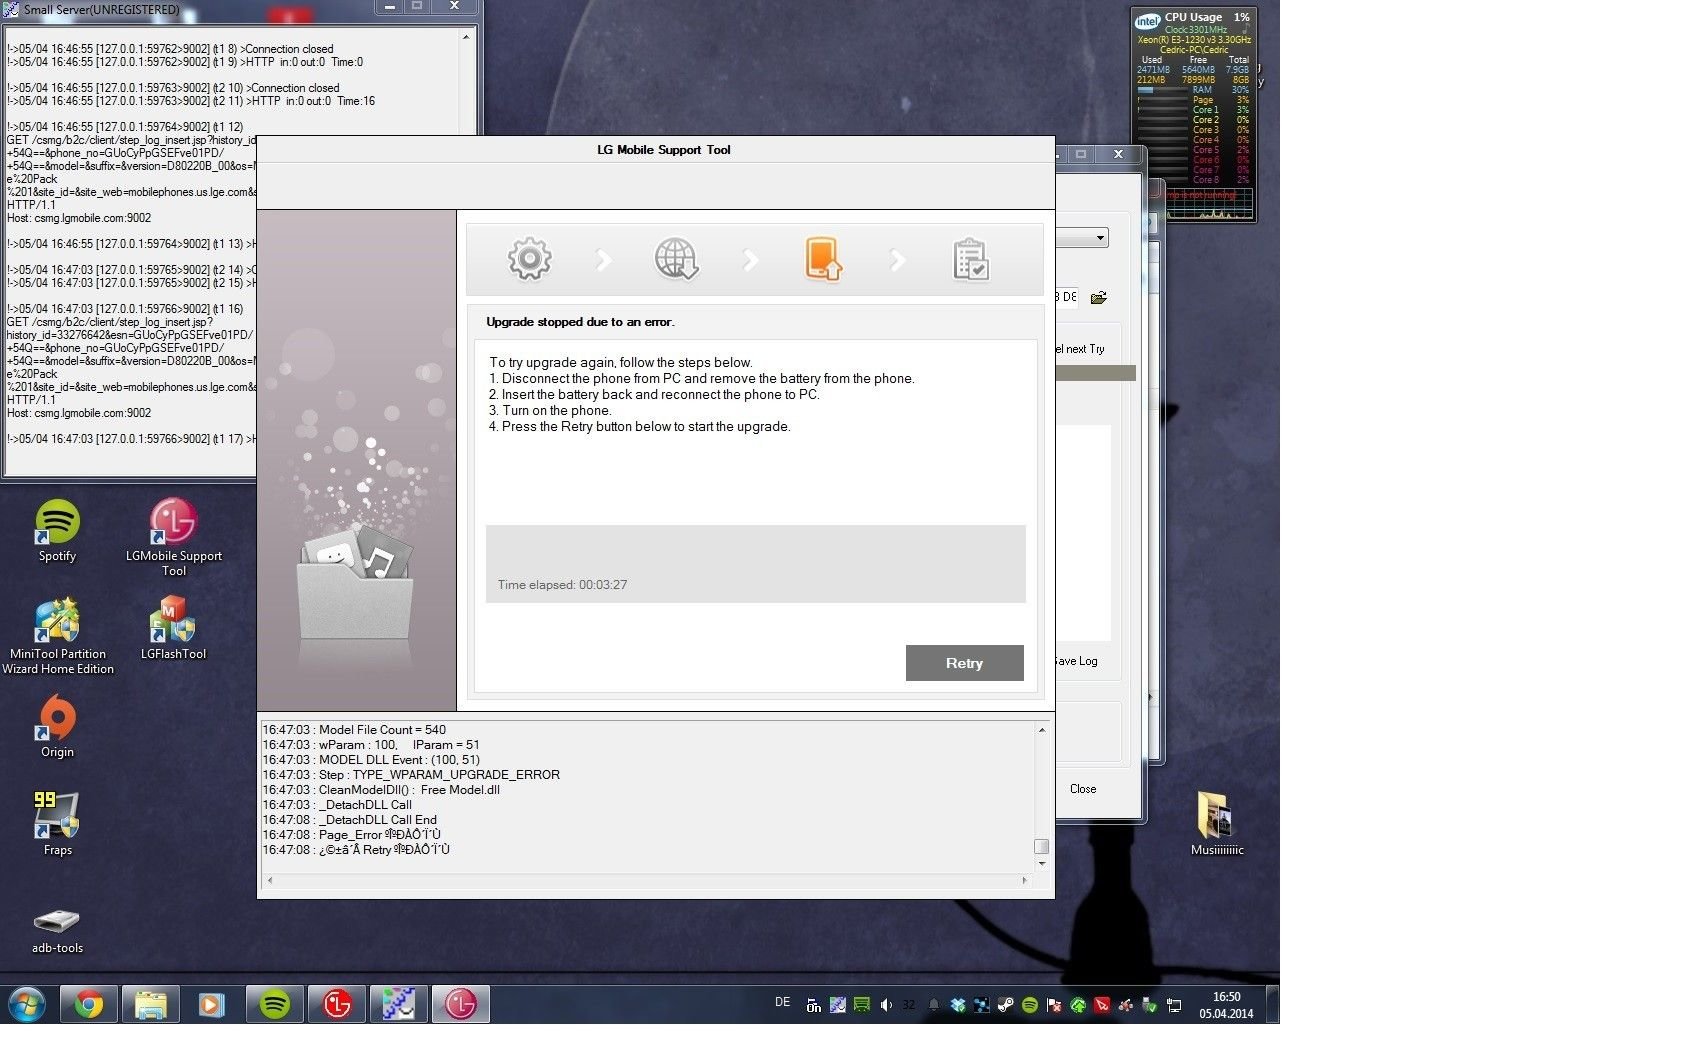Open media player icon in taskbar
Screen dimensions: 1682x1052
(212, 1004)
